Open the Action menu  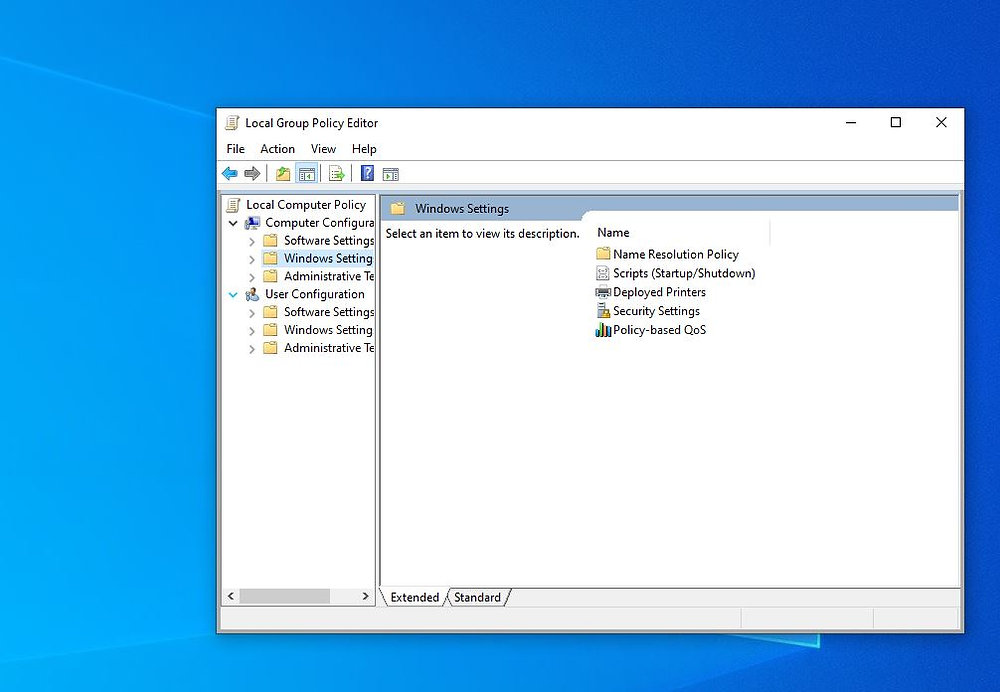(277, 148)
